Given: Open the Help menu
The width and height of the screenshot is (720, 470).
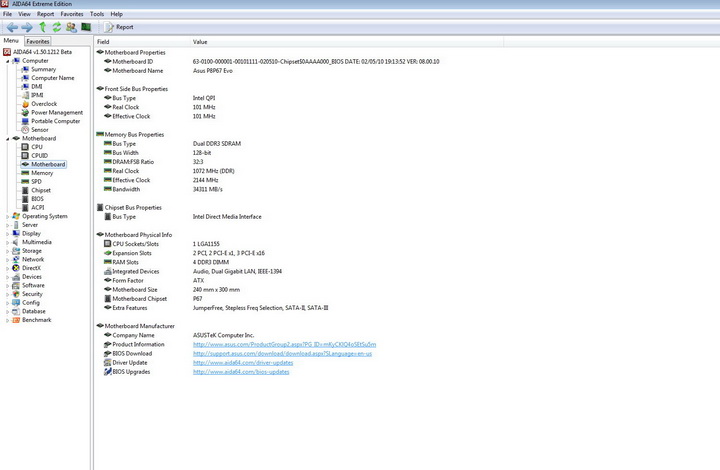Looking at the screenshot, I should 117,14.
